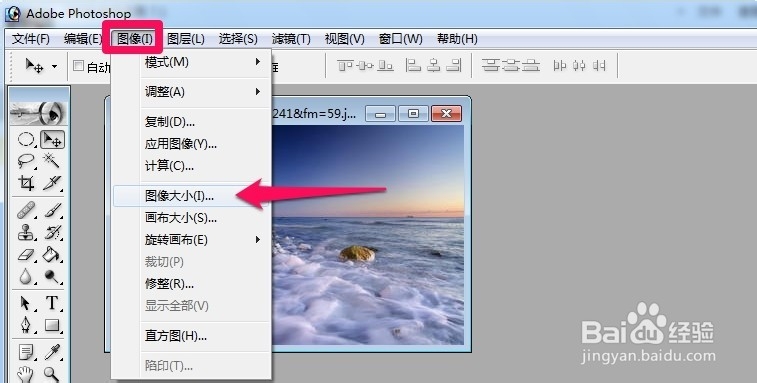757x383 pixels.
Task: Align horizontal centers in options bar
Action: click(434, 65)
